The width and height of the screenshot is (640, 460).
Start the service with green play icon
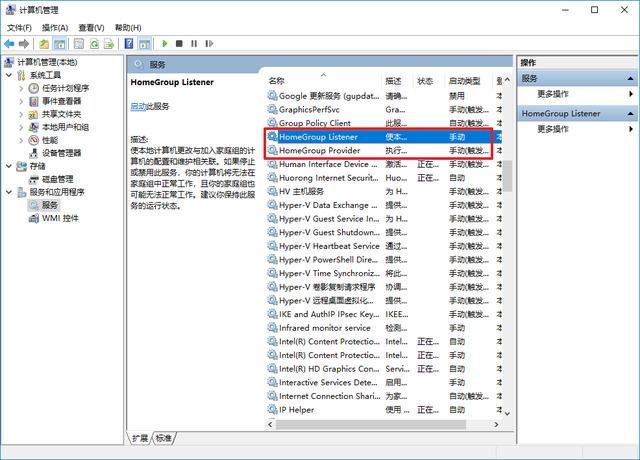pyautogui.click(x=165, y=43)
